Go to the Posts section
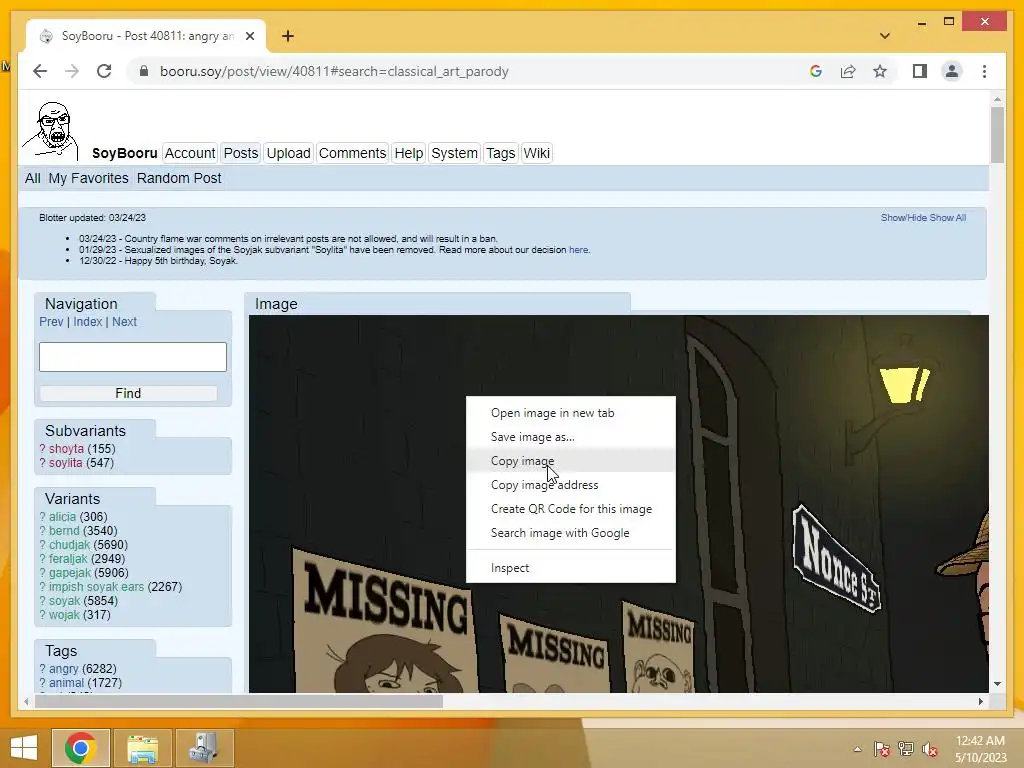Screen dimensions: 1024x768 [241, 153]
